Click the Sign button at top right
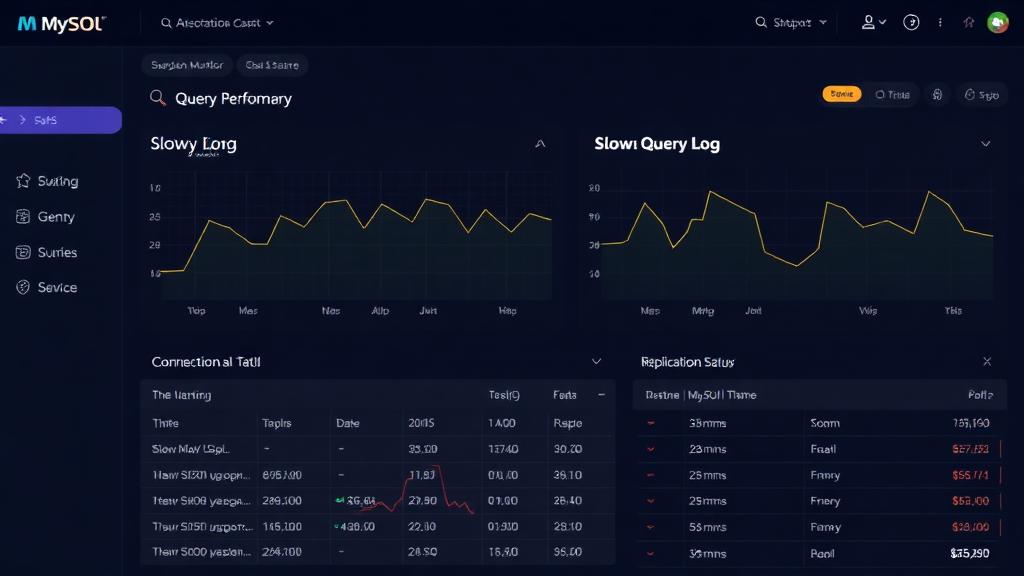The width and height of the screenshot is (1024, 576). tap(984, 93)
